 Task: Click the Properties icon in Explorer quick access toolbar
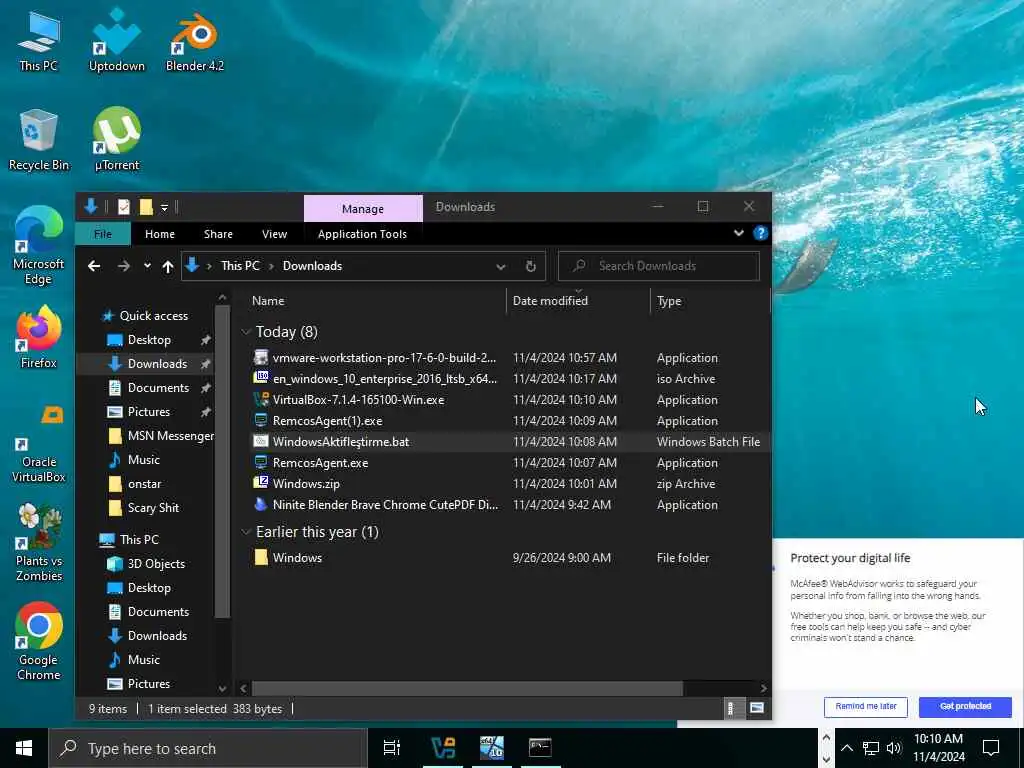(x=123, y=207)
